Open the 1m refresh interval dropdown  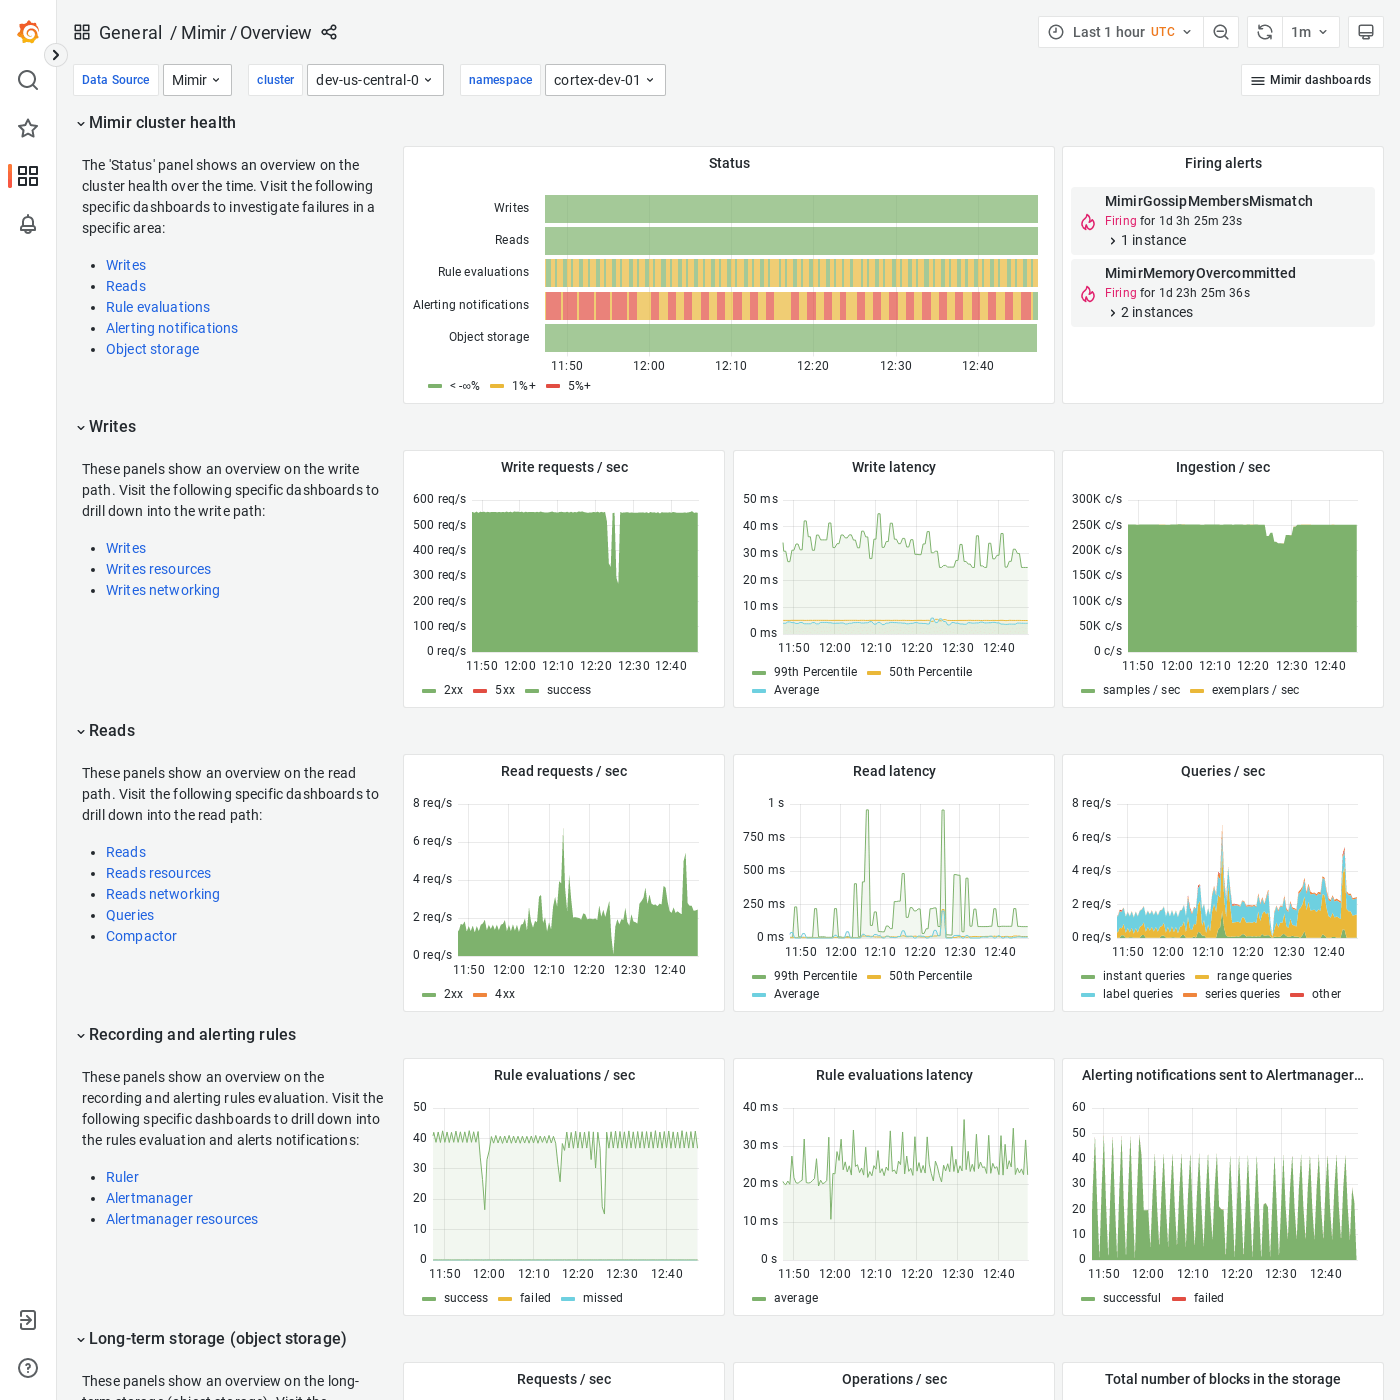point(1310,31)
